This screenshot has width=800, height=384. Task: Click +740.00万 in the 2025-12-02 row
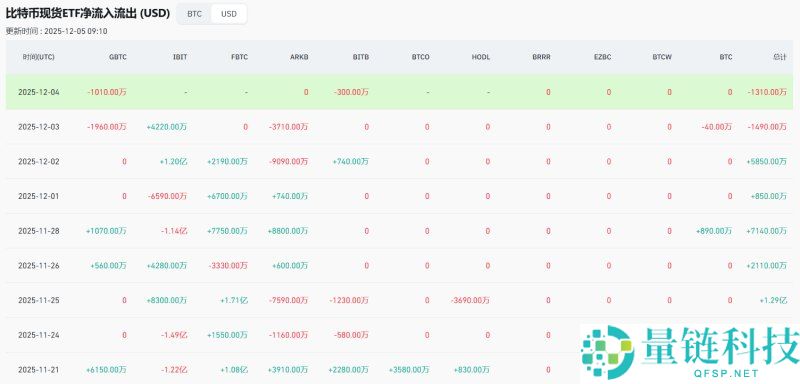[351, 161]
